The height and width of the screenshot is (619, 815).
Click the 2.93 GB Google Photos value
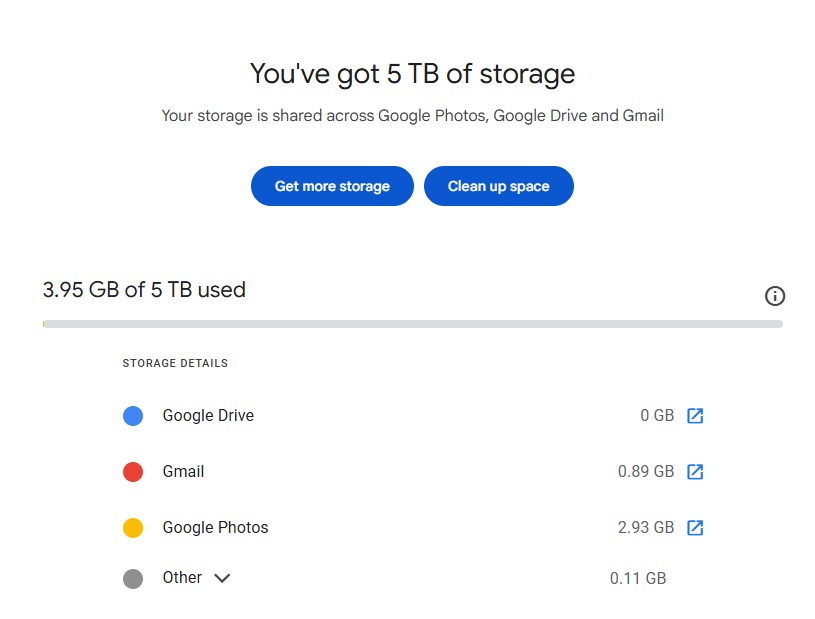pos(646,528)
